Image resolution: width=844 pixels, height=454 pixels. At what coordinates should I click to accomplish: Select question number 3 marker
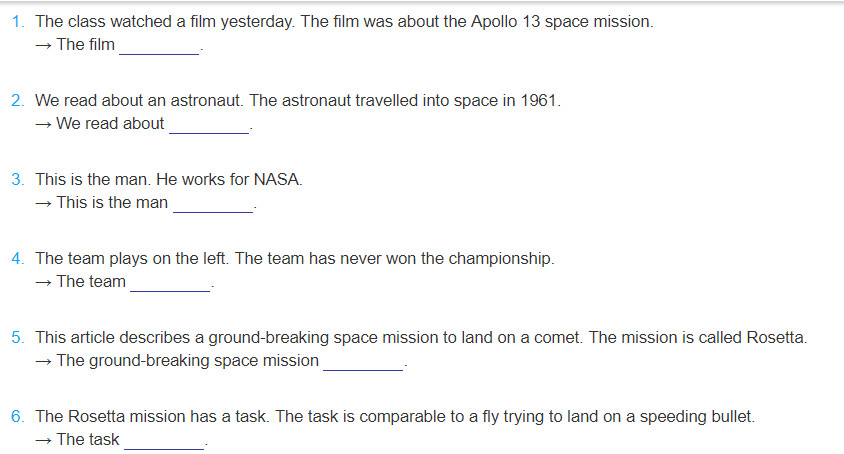coord(18,179)
